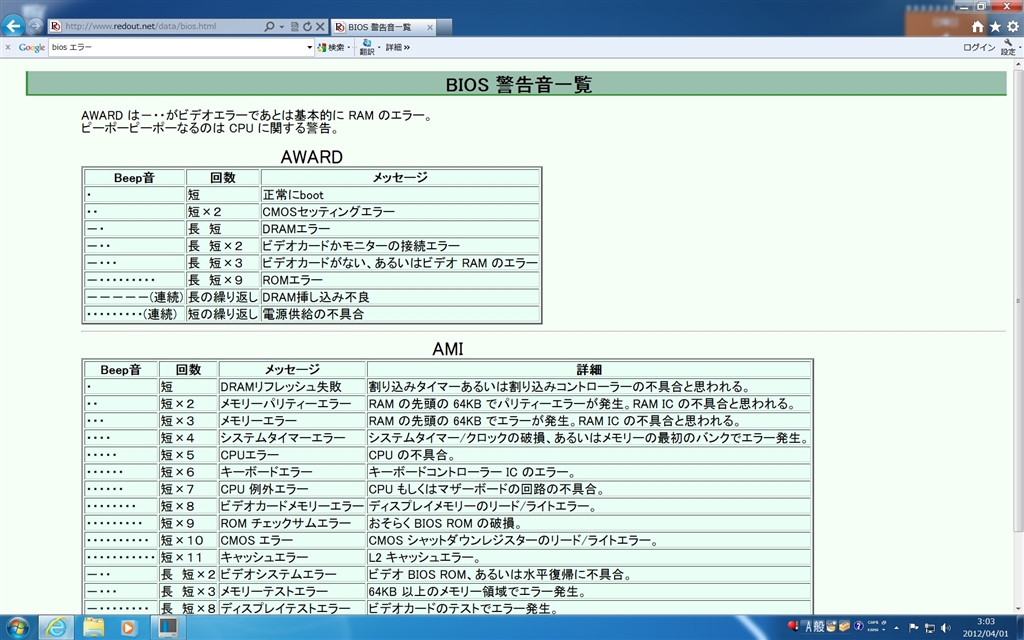Viewport: 1024px width, 640px height.
Task: Open Windows Explorer folder in taskbar
Action: (x=93, y=627)
